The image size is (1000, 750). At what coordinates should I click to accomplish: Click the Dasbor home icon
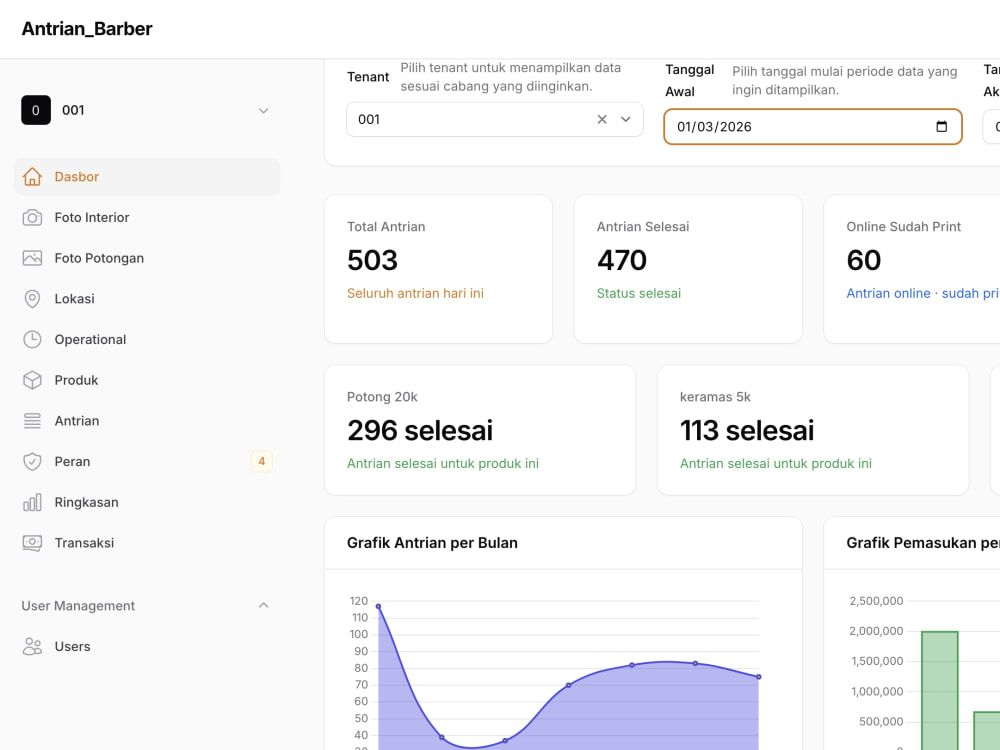[32, 177]
